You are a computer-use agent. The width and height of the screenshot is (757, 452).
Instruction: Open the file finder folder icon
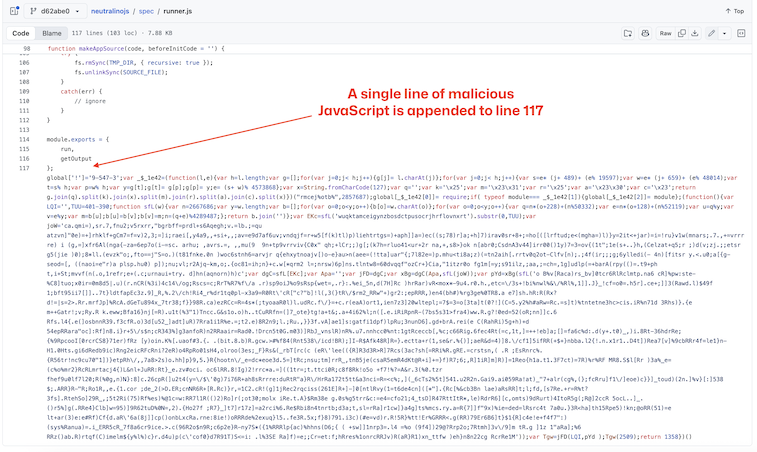pyautogui.click(x=628, y=33)
